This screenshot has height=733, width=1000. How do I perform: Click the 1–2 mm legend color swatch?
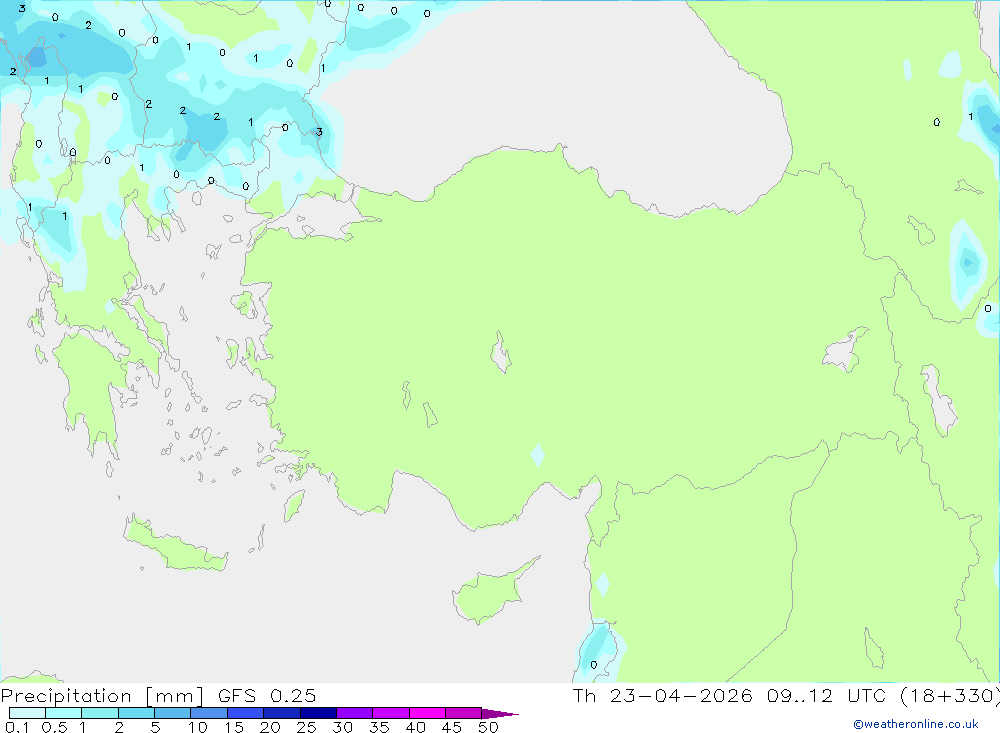(100, 713)
